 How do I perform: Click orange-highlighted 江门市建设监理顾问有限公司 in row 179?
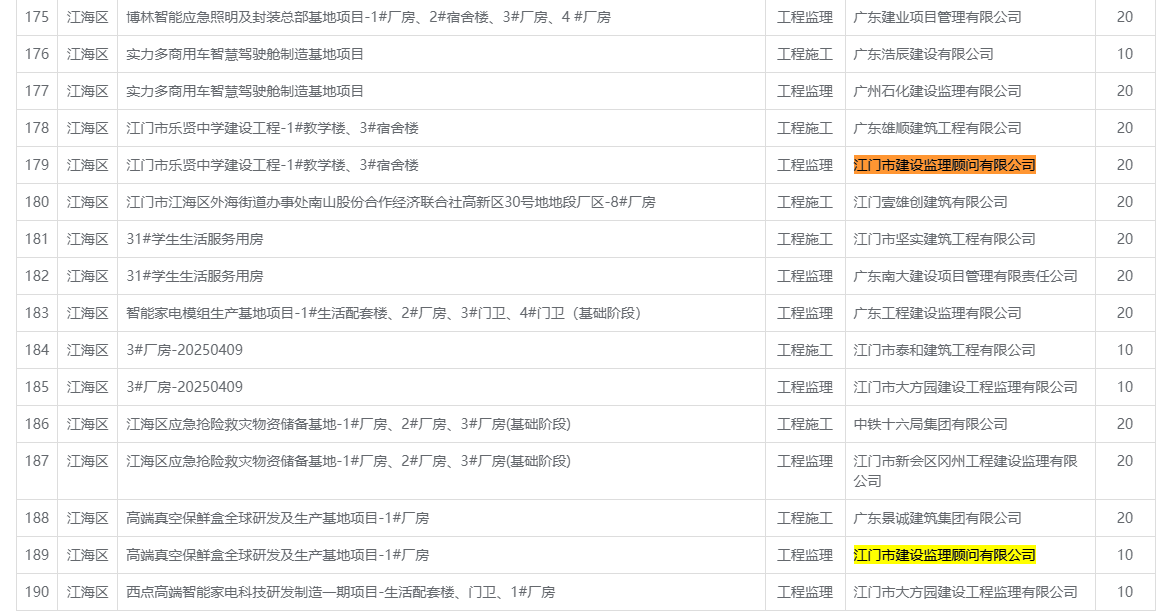944,165
